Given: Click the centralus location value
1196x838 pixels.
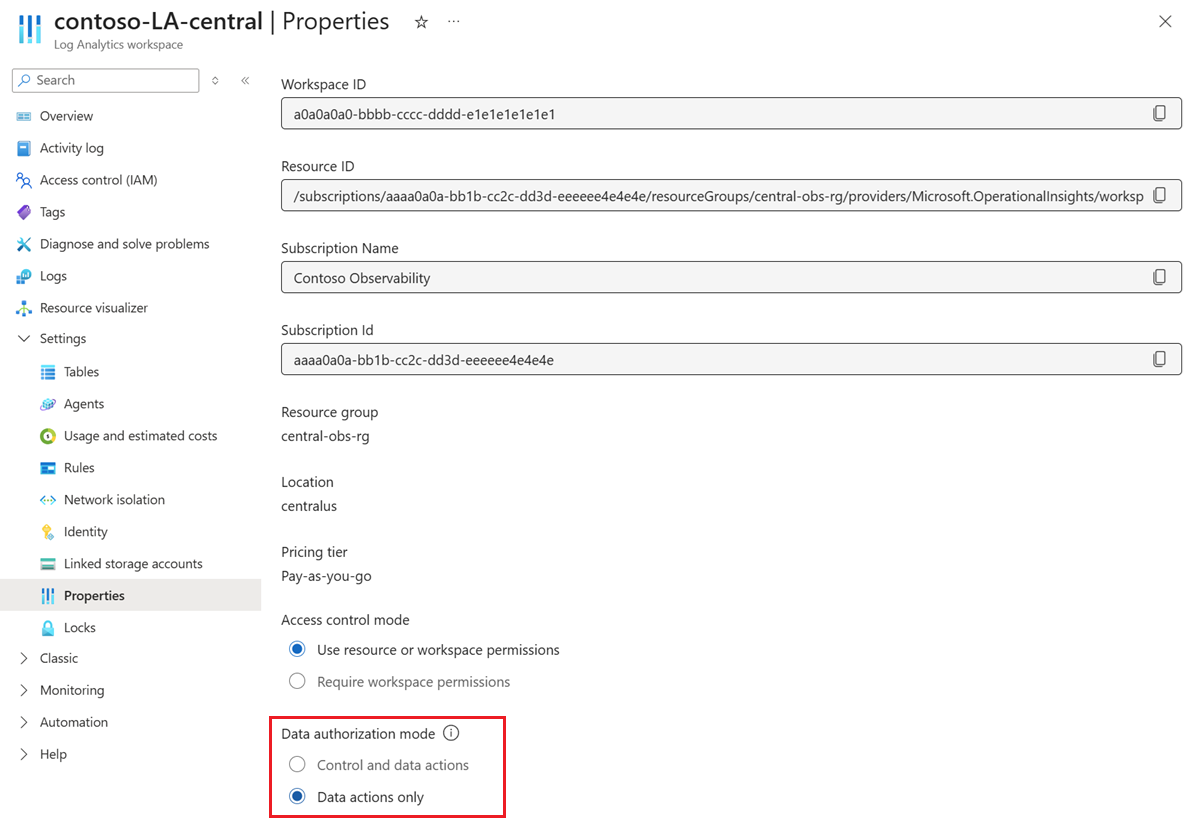Looking at the screenshot, I should click(x=309, y=506).
